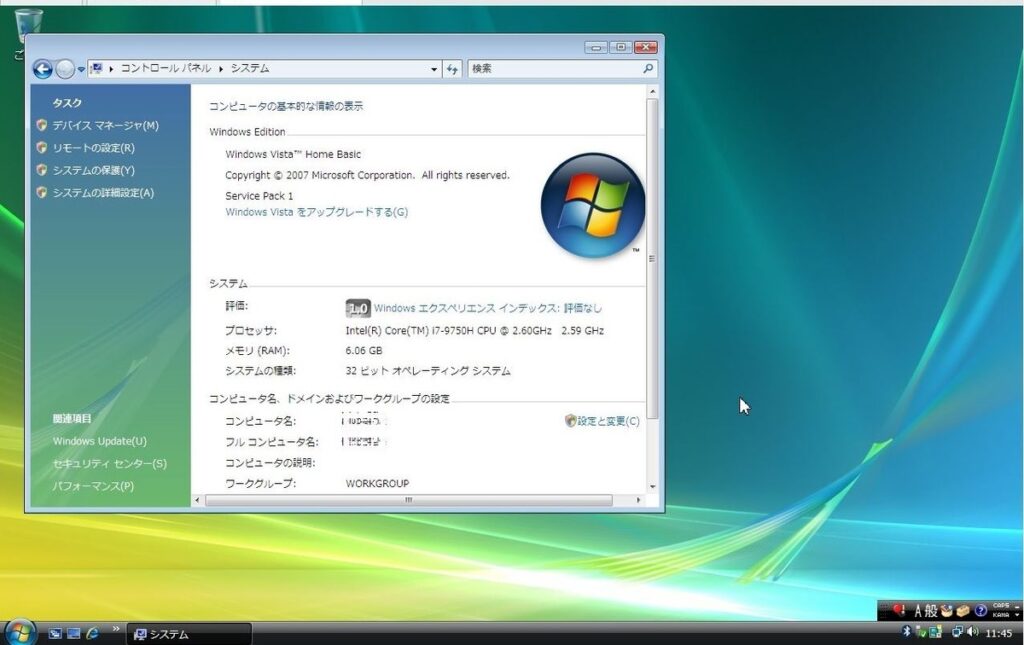Open the language bar options arrow
The image size is (1024, 645).
coord(1017,615)
